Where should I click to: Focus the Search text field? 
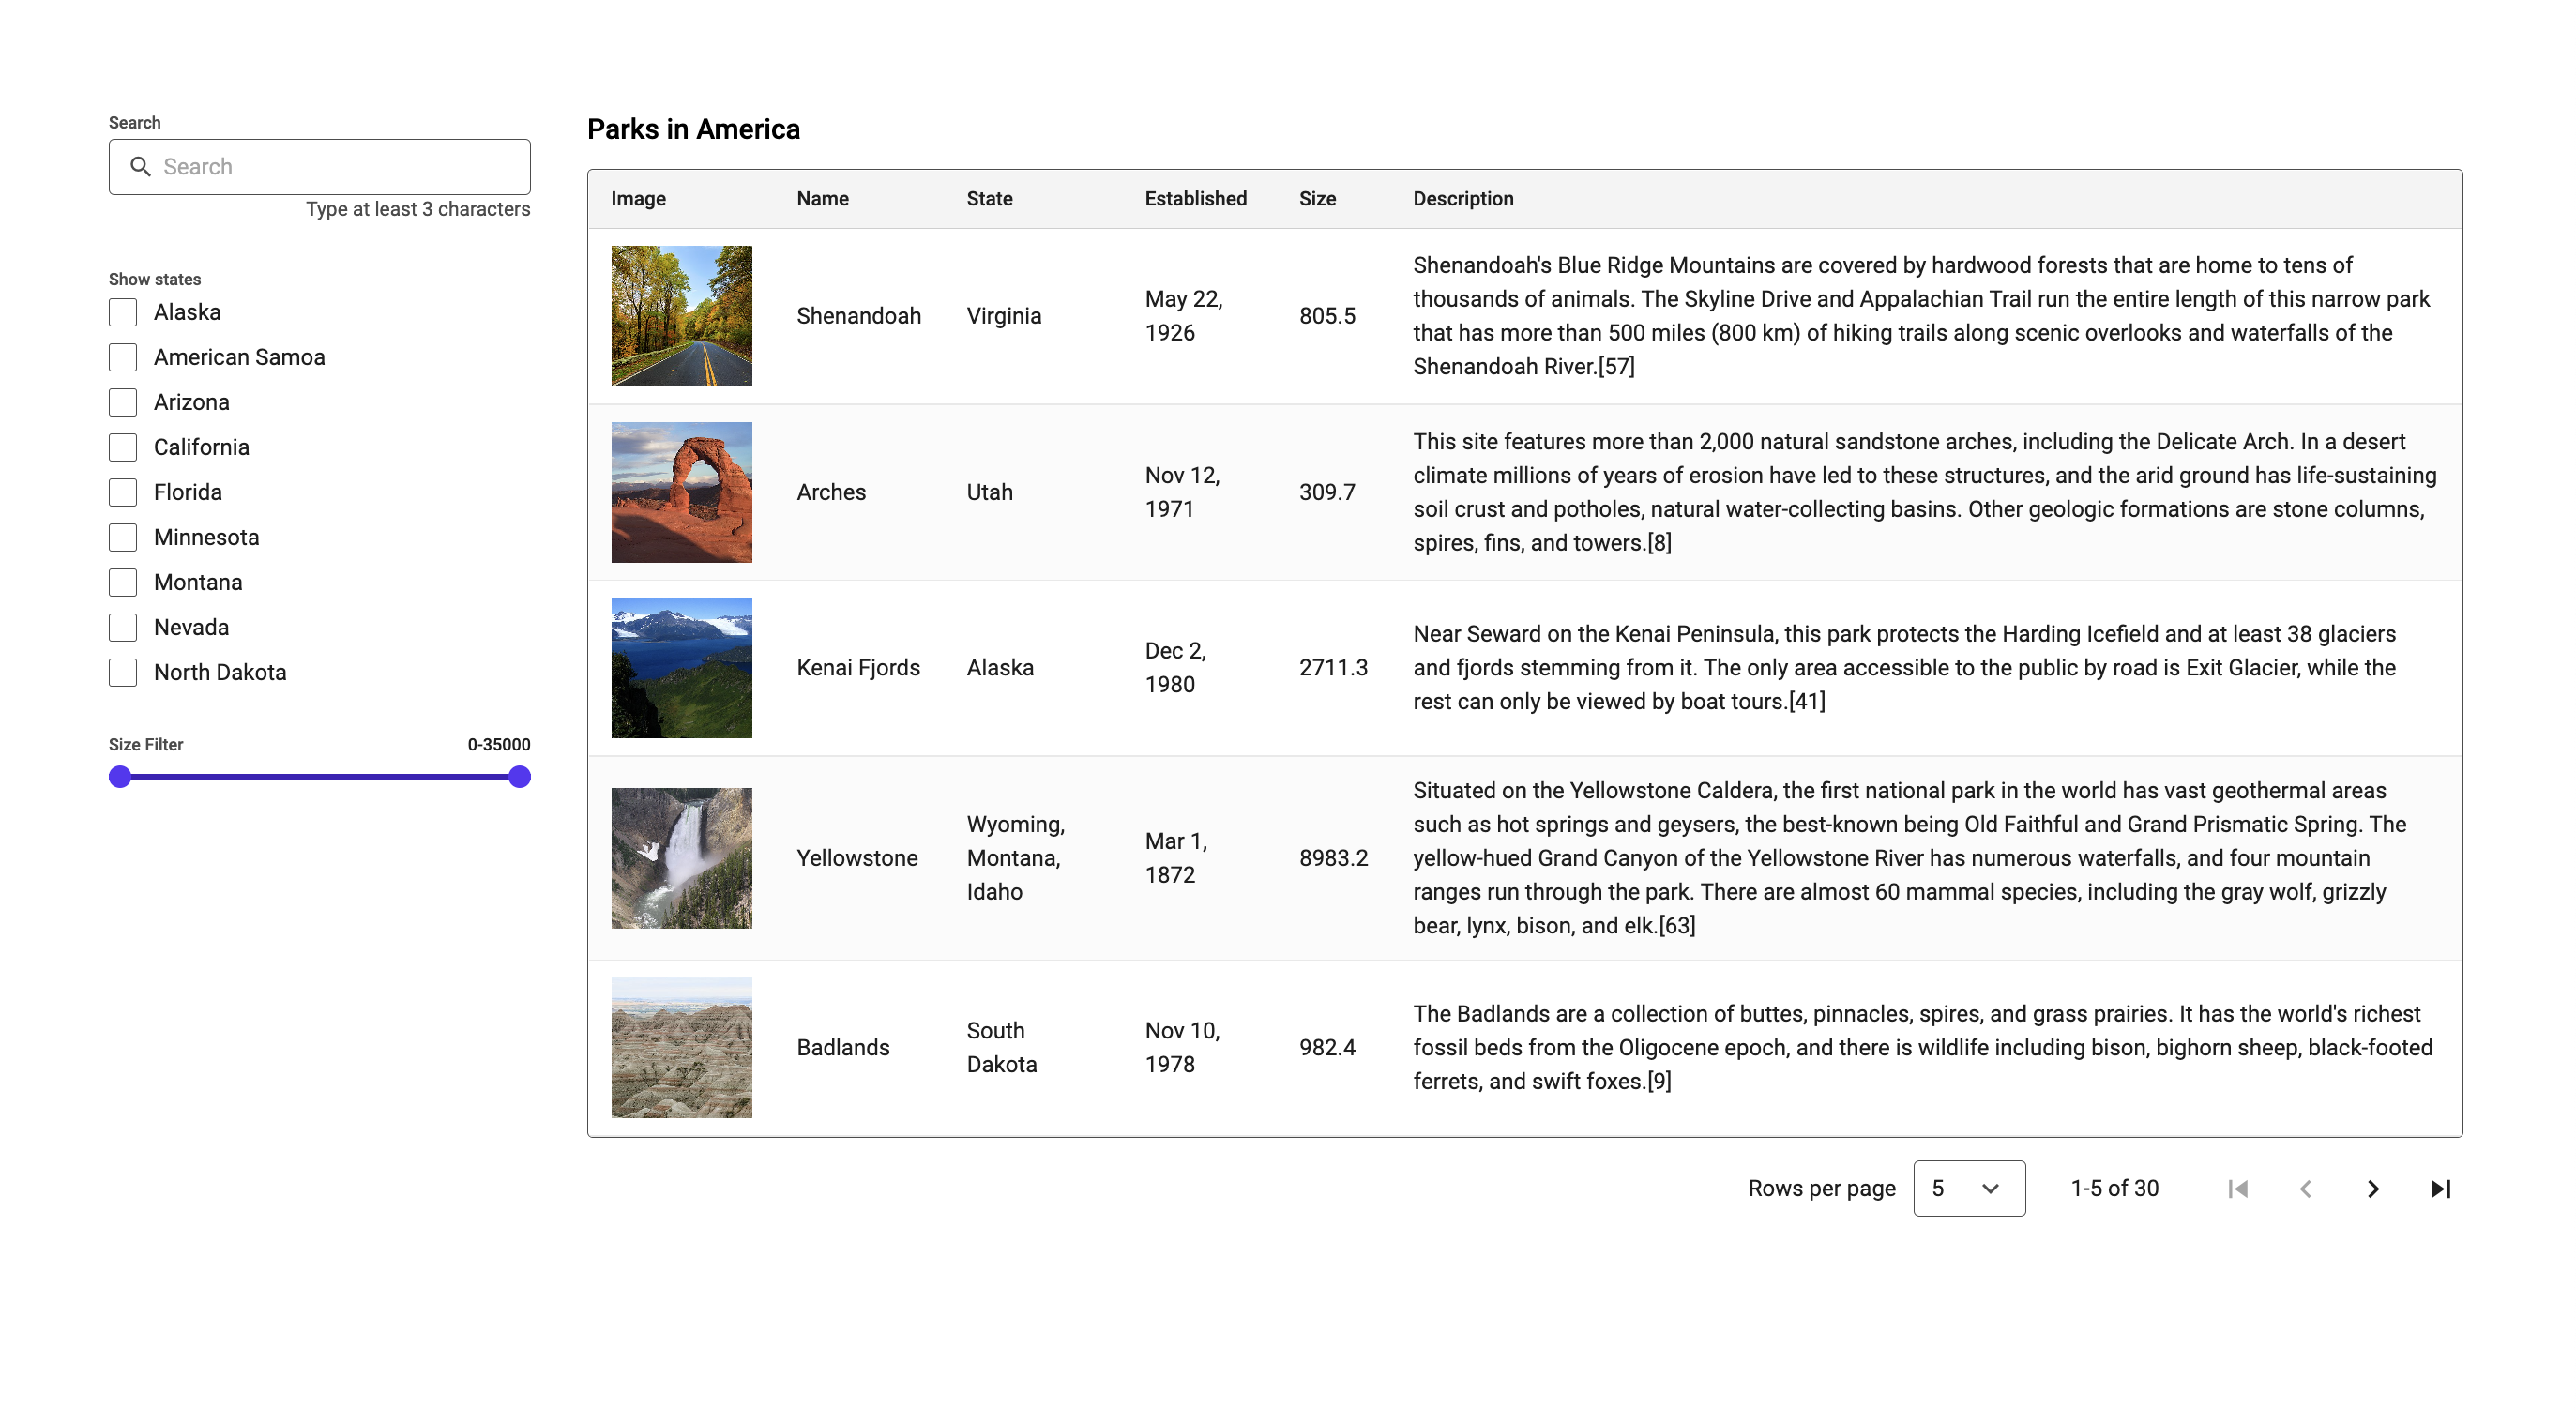pyautogui.click(x=340, y=167)
